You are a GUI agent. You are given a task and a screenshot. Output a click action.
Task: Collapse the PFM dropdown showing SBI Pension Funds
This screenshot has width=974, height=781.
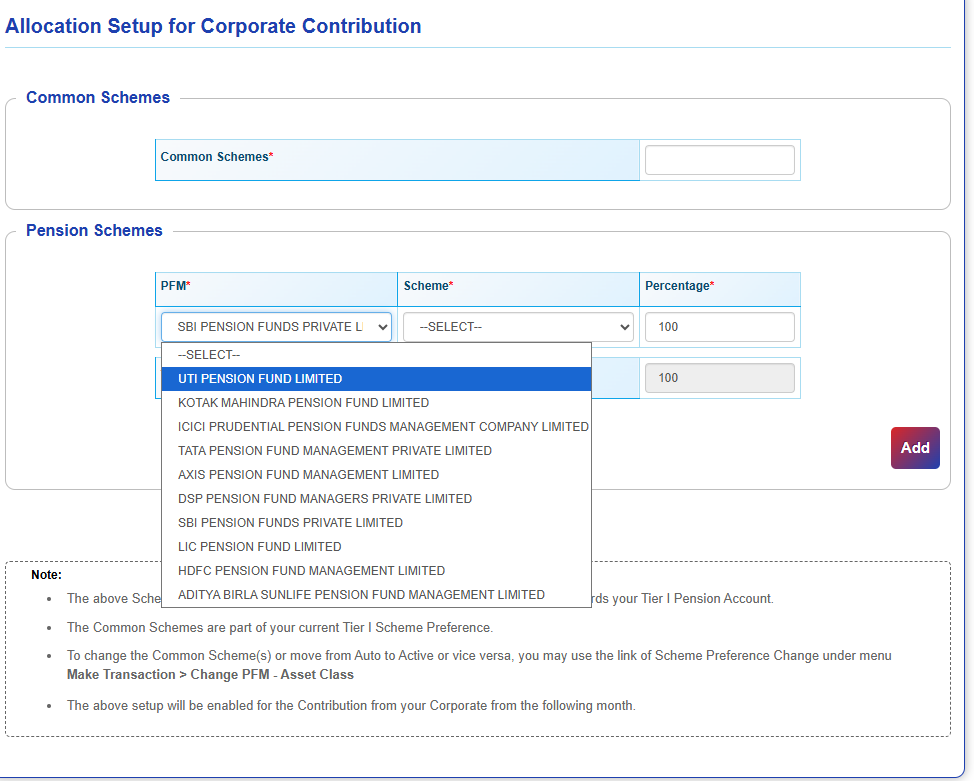(x=276, y=327)
